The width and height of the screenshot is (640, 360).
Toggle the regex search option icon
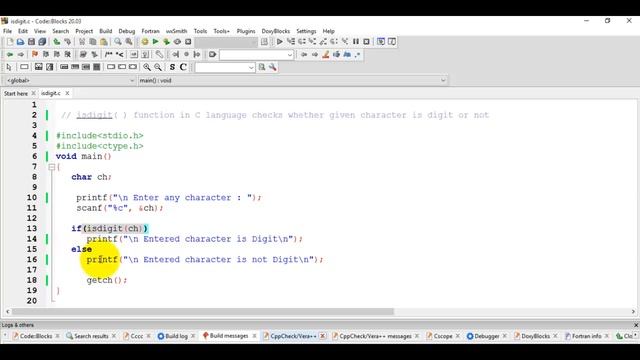pos(358,54)
